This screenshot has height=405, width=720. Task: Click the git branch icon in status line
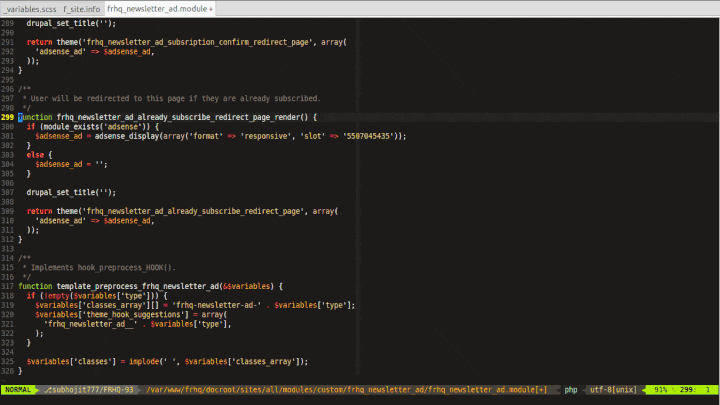(48, 389)
